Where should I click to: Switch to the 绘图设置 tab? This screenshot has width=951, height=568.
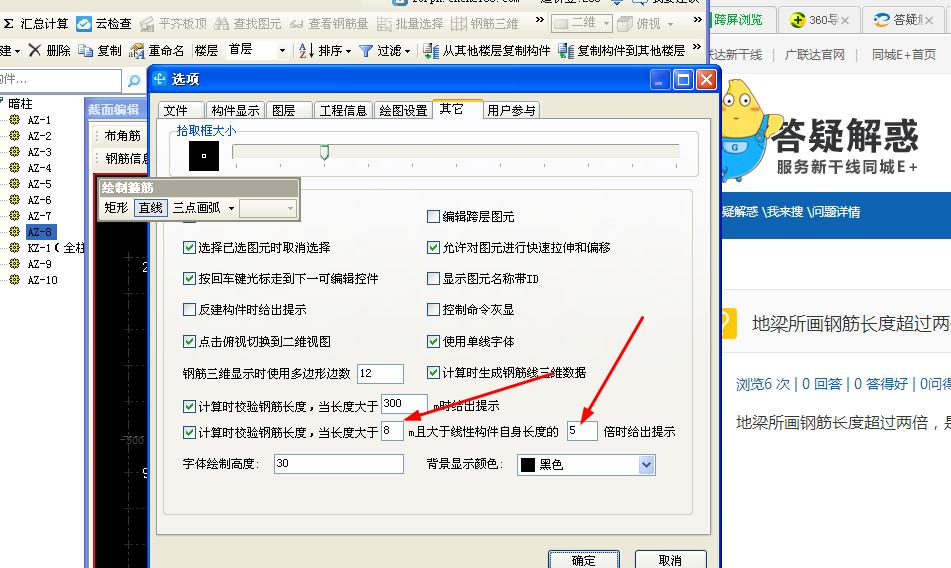[403, 110]
